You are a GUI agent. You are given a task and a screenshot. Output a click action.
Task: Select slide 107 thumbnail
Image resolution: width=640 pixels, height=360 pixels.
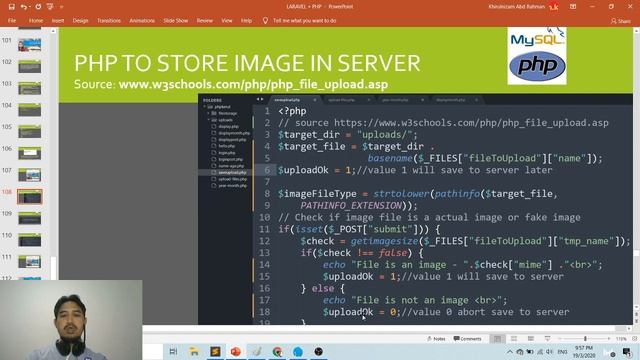[x=29, y=175]
